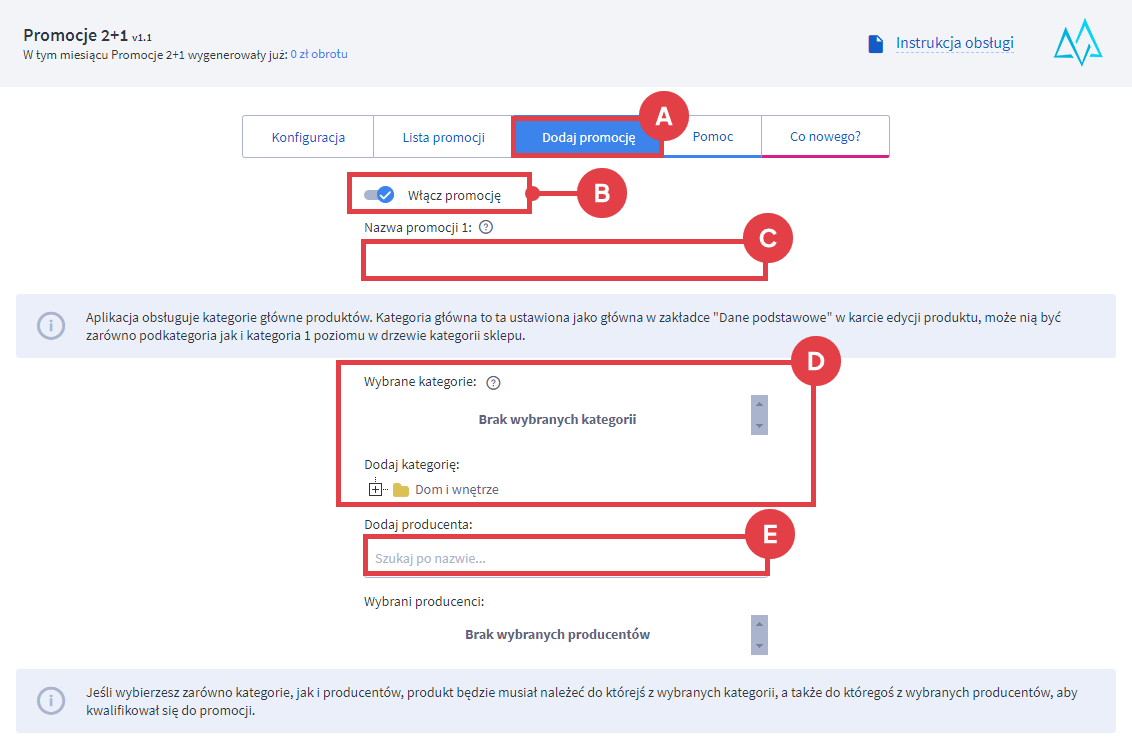This screenshot has height=743, width=1132.
Task: Click up arrow in selected categories list
Action: (759, 404)
